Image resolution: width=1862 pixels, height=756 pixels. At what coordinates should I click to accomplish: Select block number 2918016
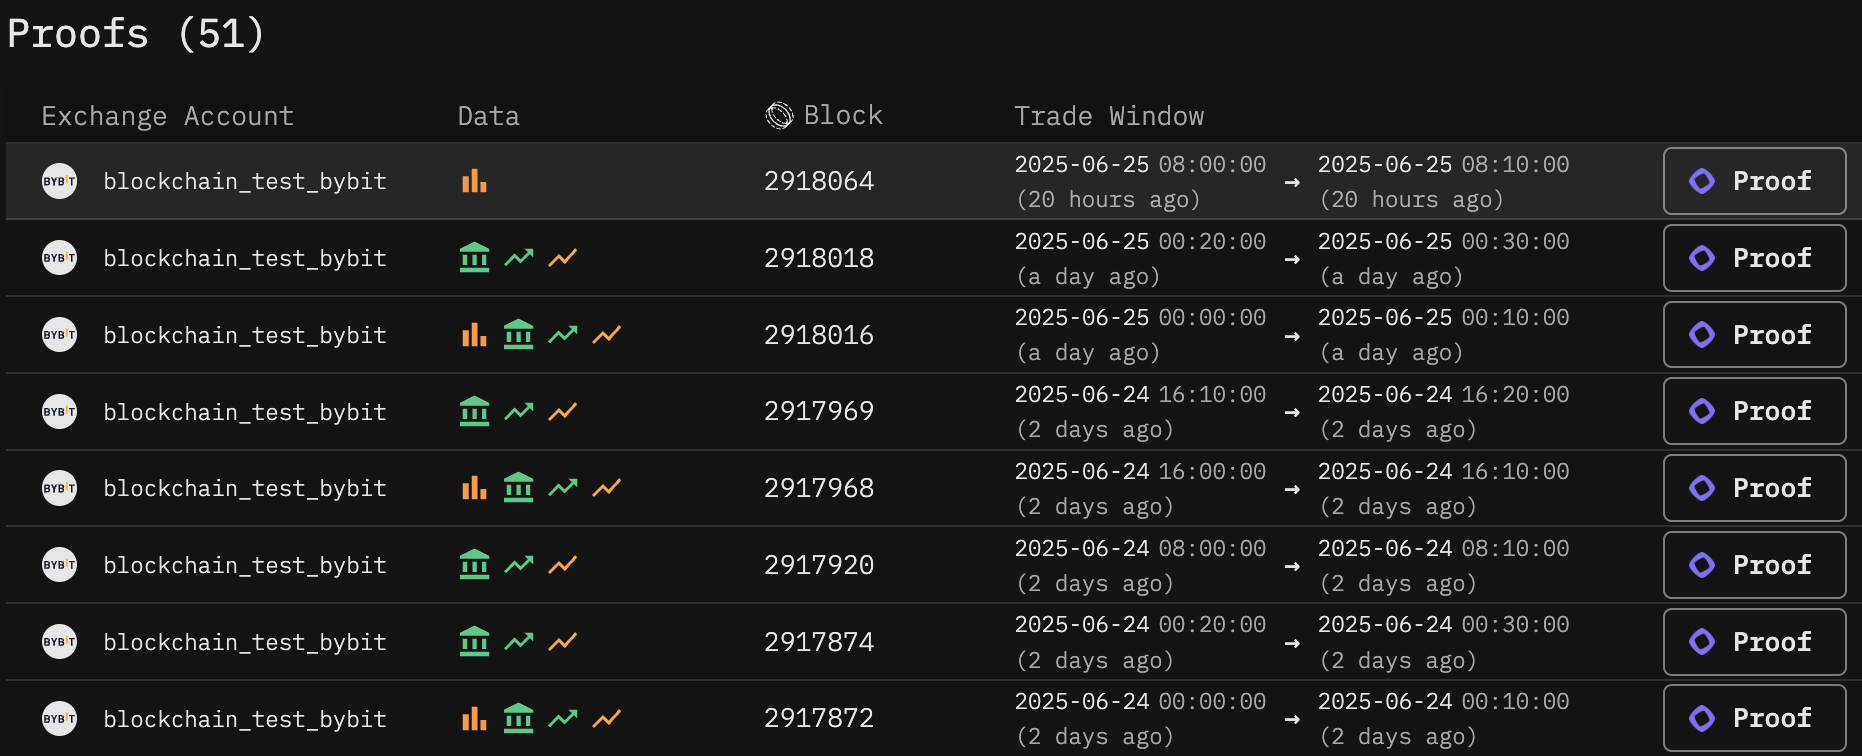tap(819, 335)
